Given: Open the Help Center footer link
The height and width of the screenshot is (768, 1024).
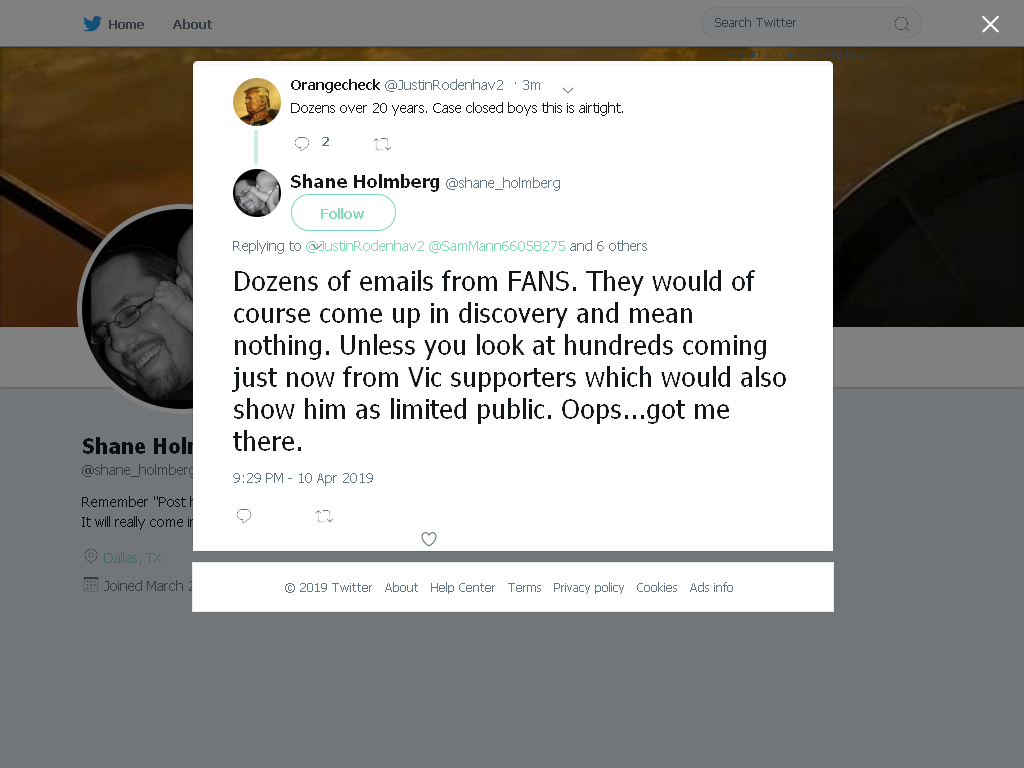Looking at the screenshot, I should (462, 588).
